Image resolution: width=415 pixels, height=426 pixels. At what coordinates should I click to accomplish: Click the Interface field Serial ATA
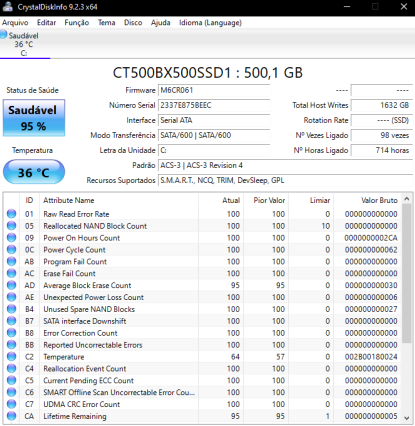214,120
